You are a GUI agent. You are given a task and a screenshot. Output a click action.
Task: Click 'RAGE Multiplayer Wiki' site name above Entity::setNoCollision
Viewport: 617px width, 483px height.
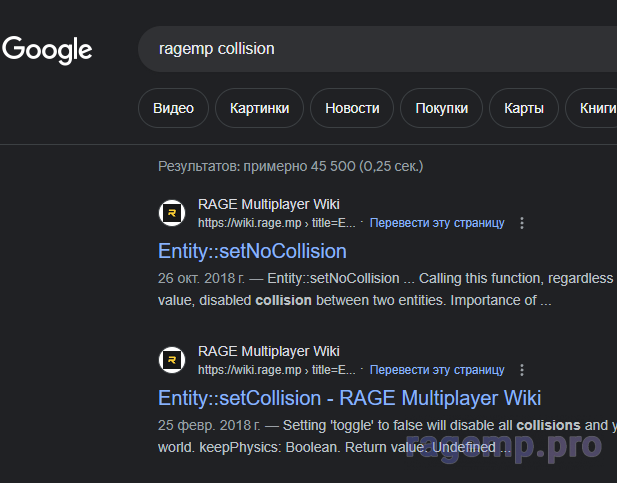269,204
